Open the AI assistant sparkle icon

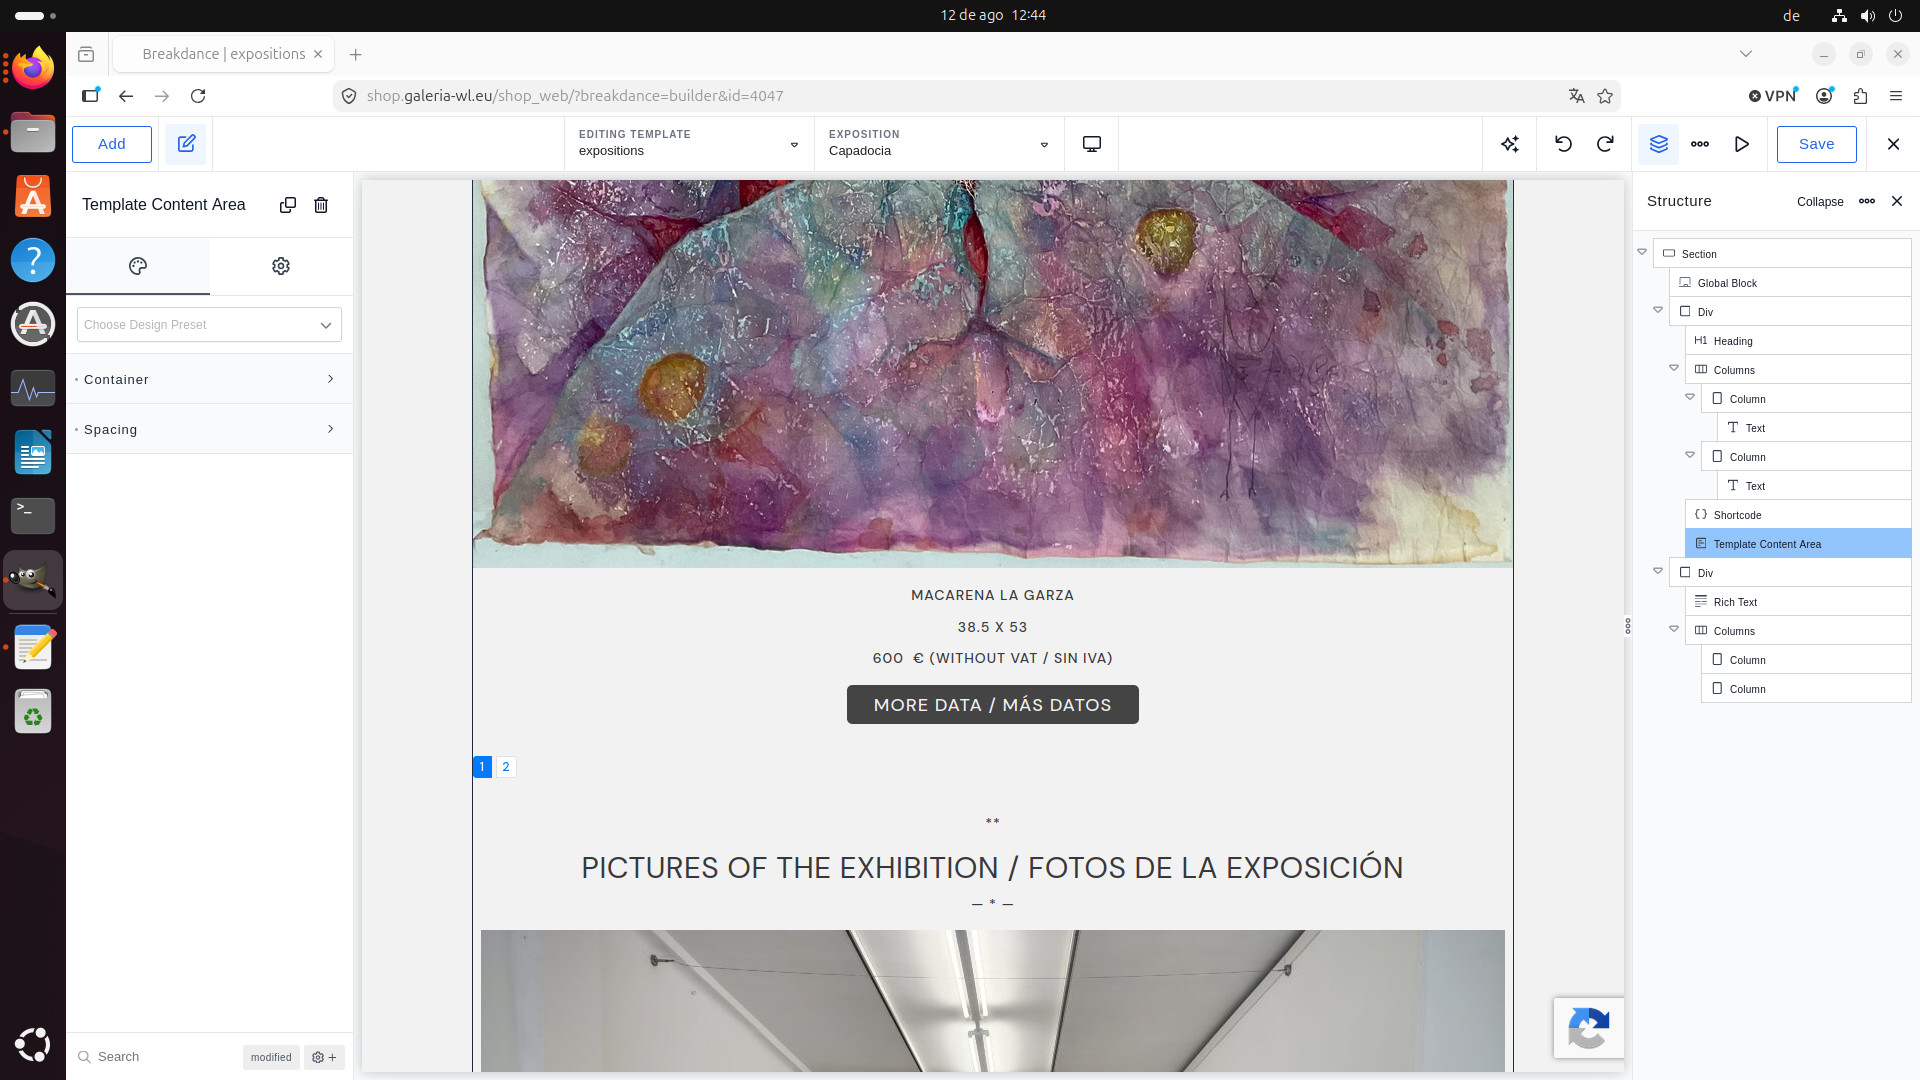pyautogui.click(x=1510, y=144)
